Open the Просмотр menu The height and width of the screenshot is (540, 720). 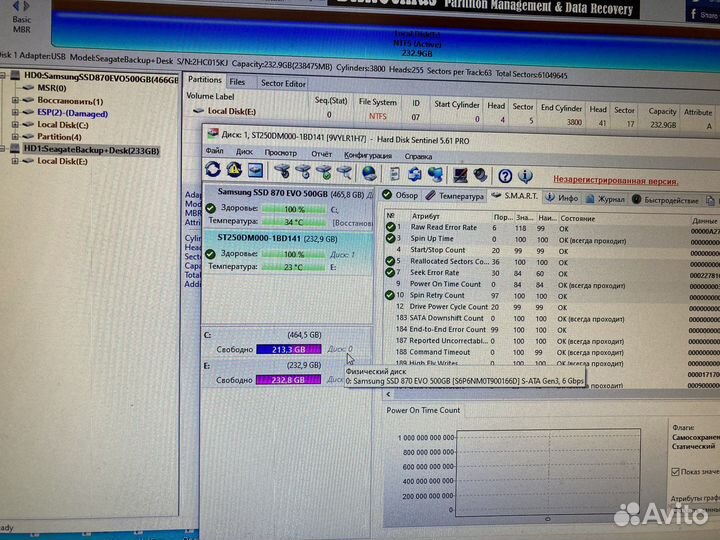(281, 153)
